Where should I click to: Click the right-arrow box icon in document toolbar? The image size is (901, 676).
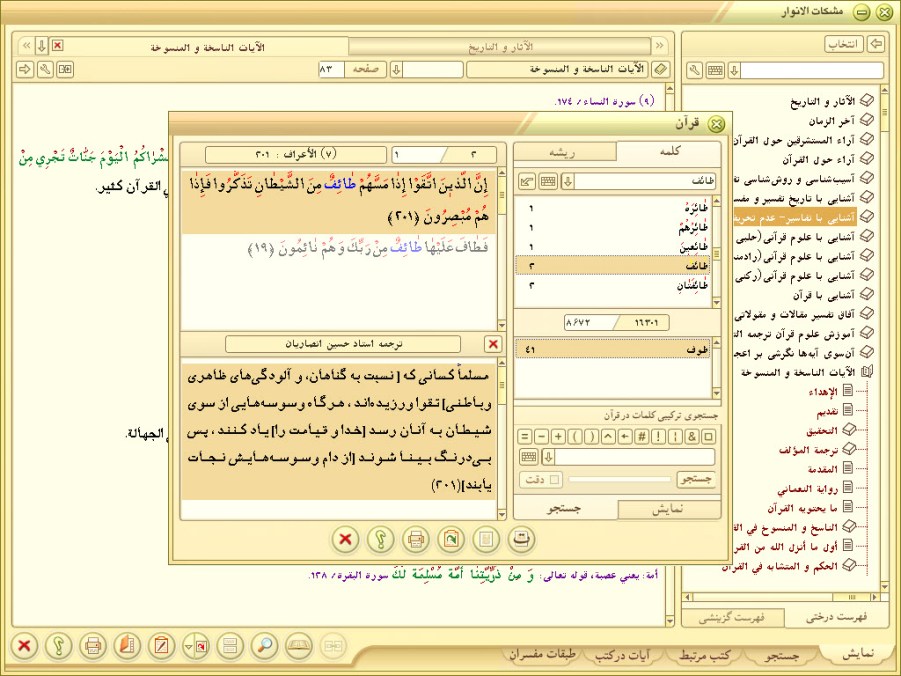25,70
